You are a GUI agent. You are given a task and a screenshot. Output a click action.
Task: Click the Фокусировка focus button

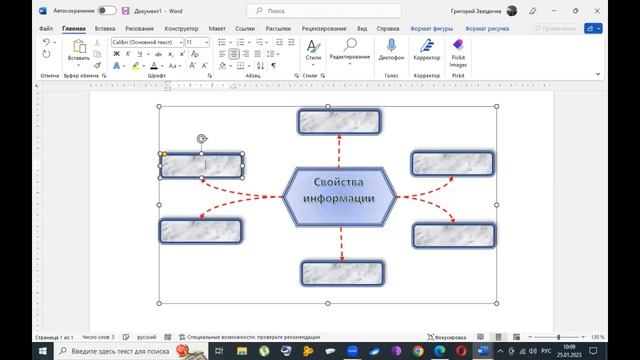coord(447,337)
